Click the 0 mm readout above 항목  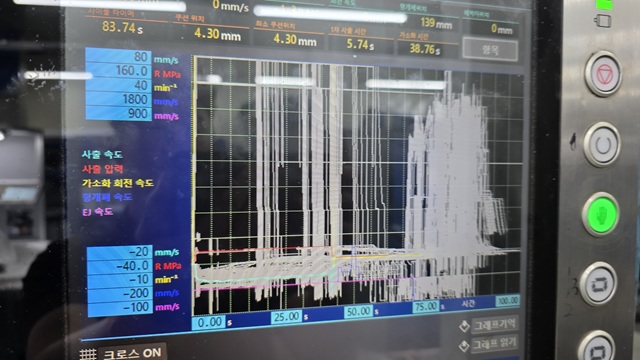click(x=502, y=29)
